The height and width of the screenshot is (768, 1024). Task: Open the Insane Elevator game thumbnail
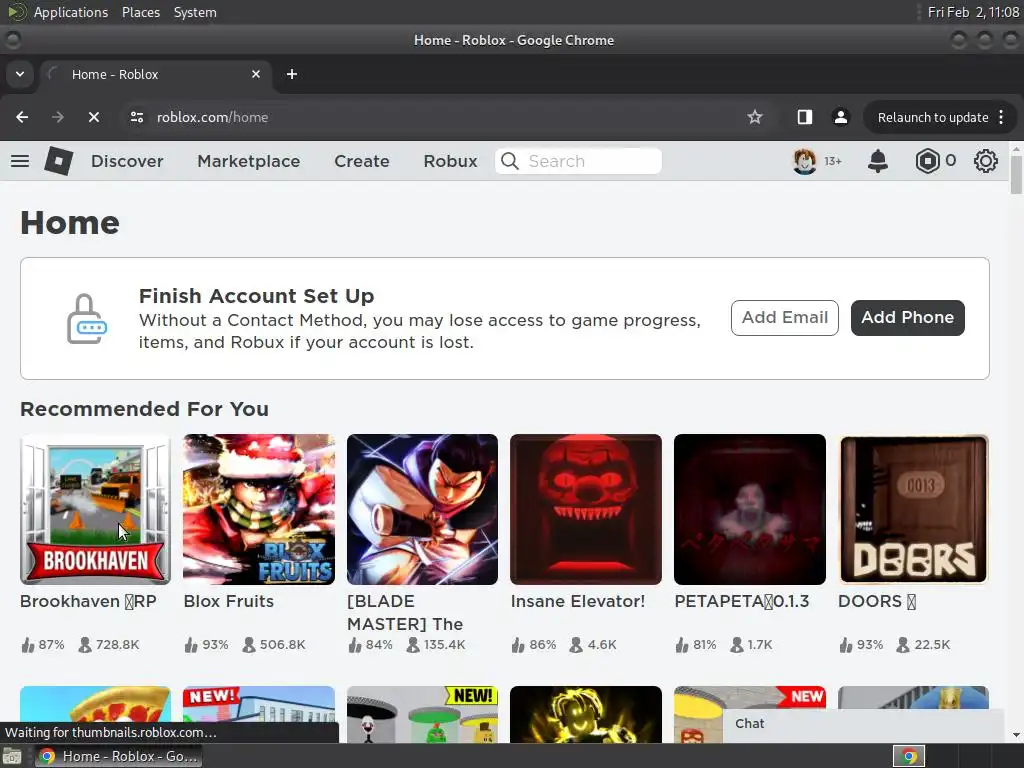pyautogui.click(x=586, y=509)
